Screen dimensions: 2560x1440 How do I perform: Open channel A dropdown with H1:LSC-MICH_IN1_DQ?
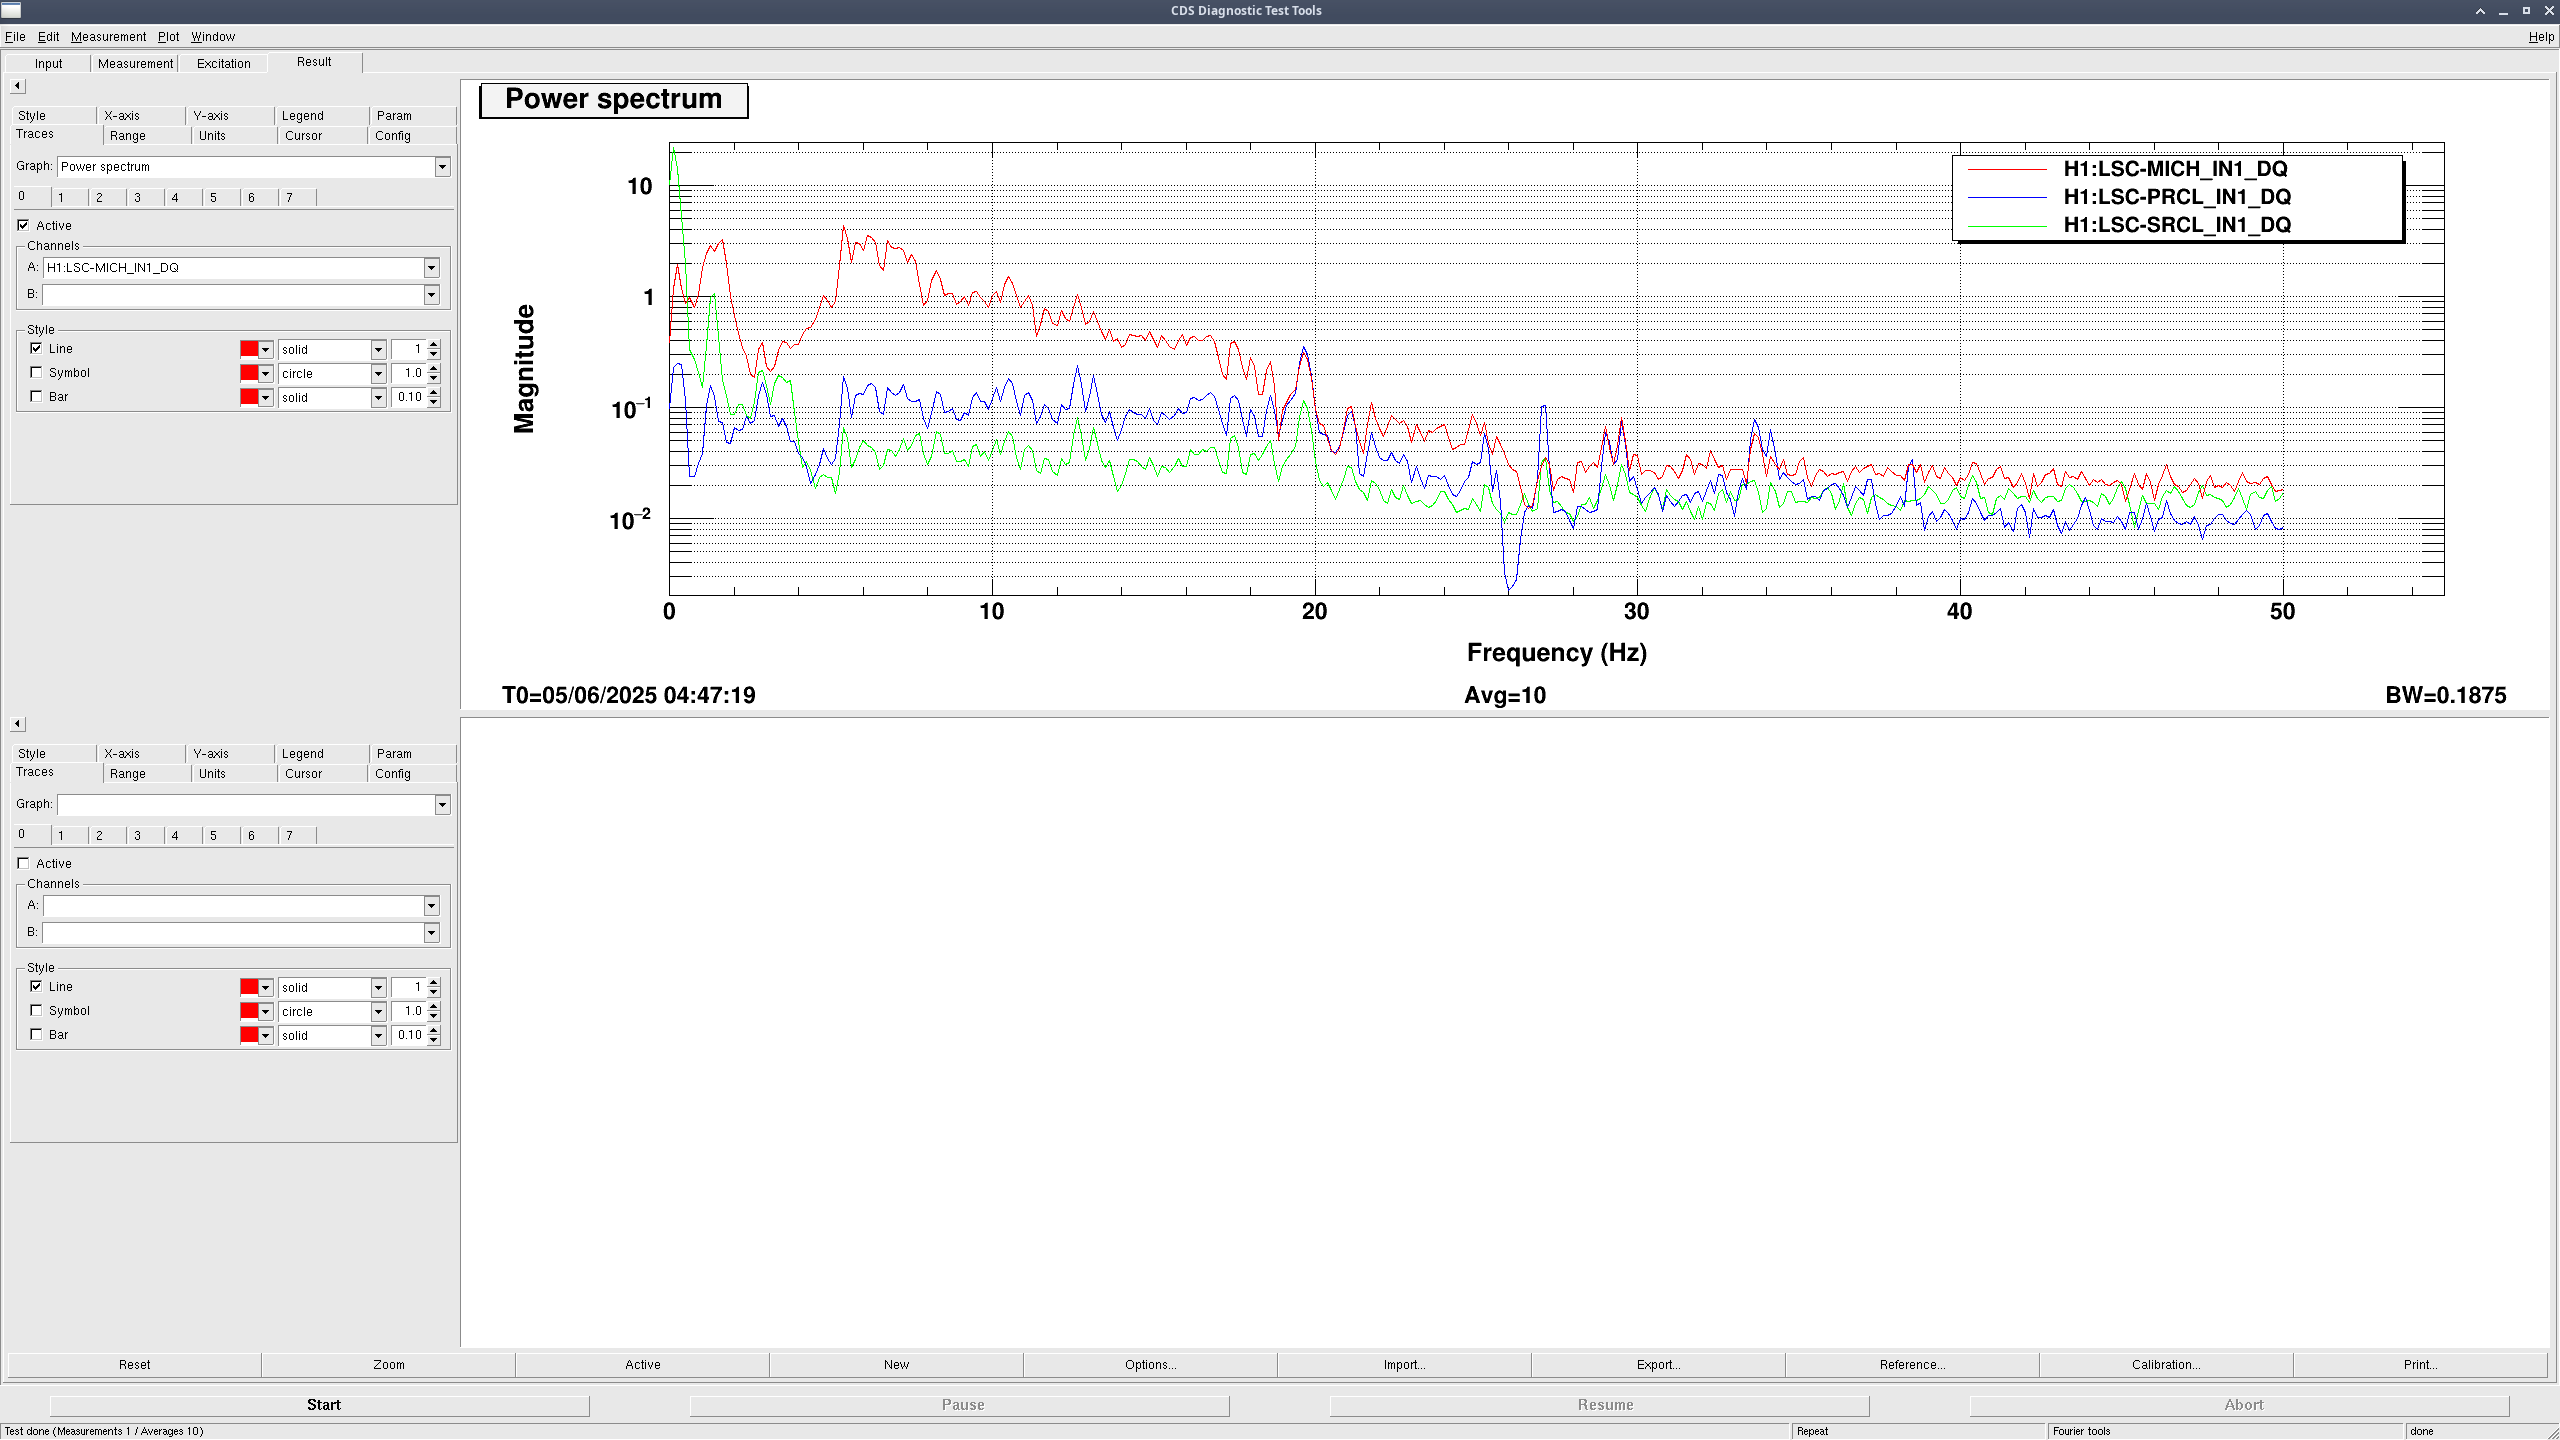click(431, 268)
